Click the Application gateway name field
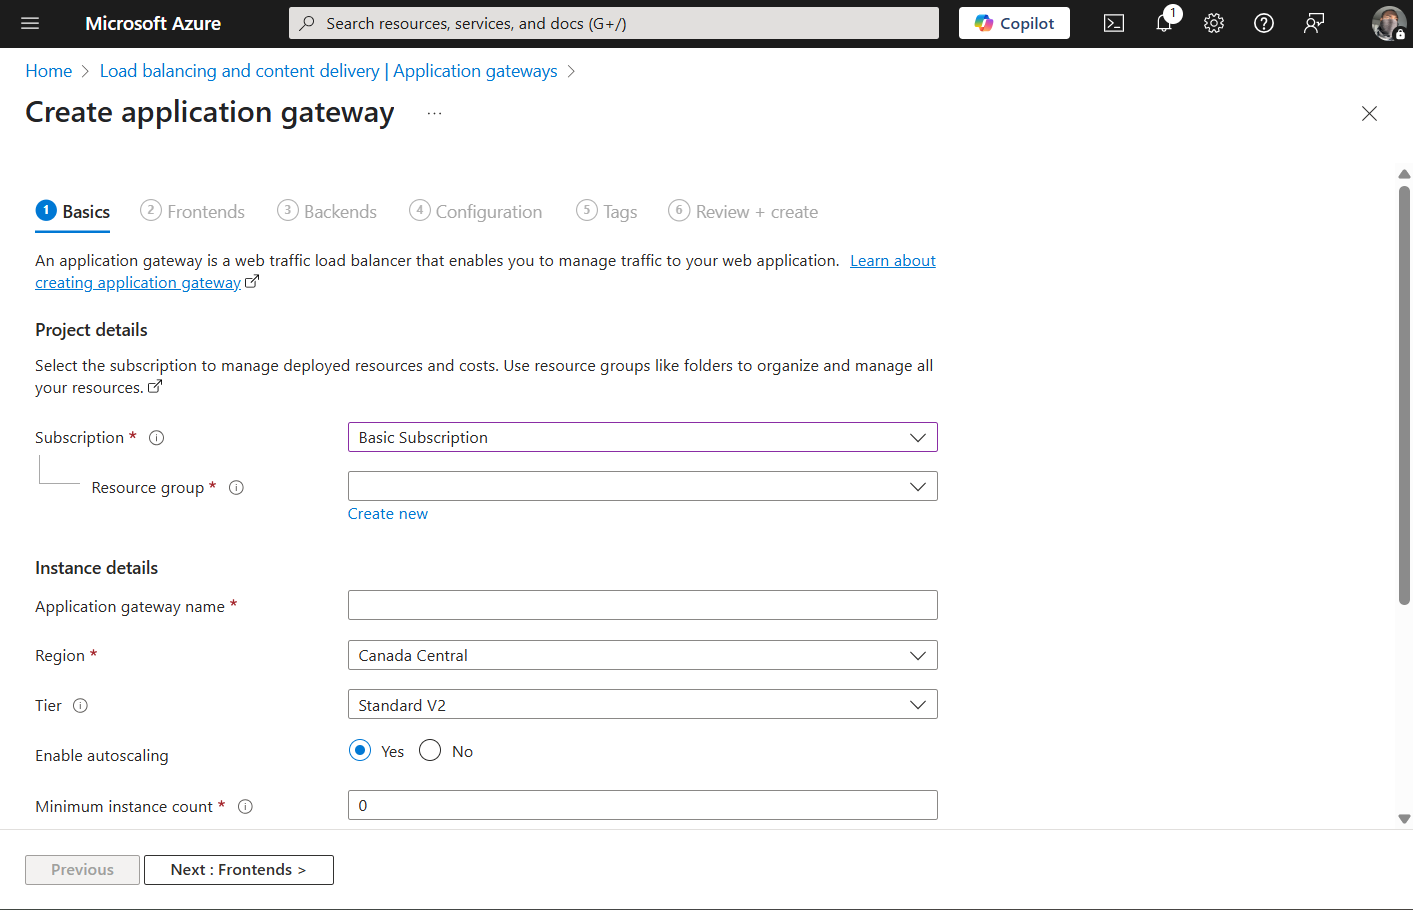 643,605
